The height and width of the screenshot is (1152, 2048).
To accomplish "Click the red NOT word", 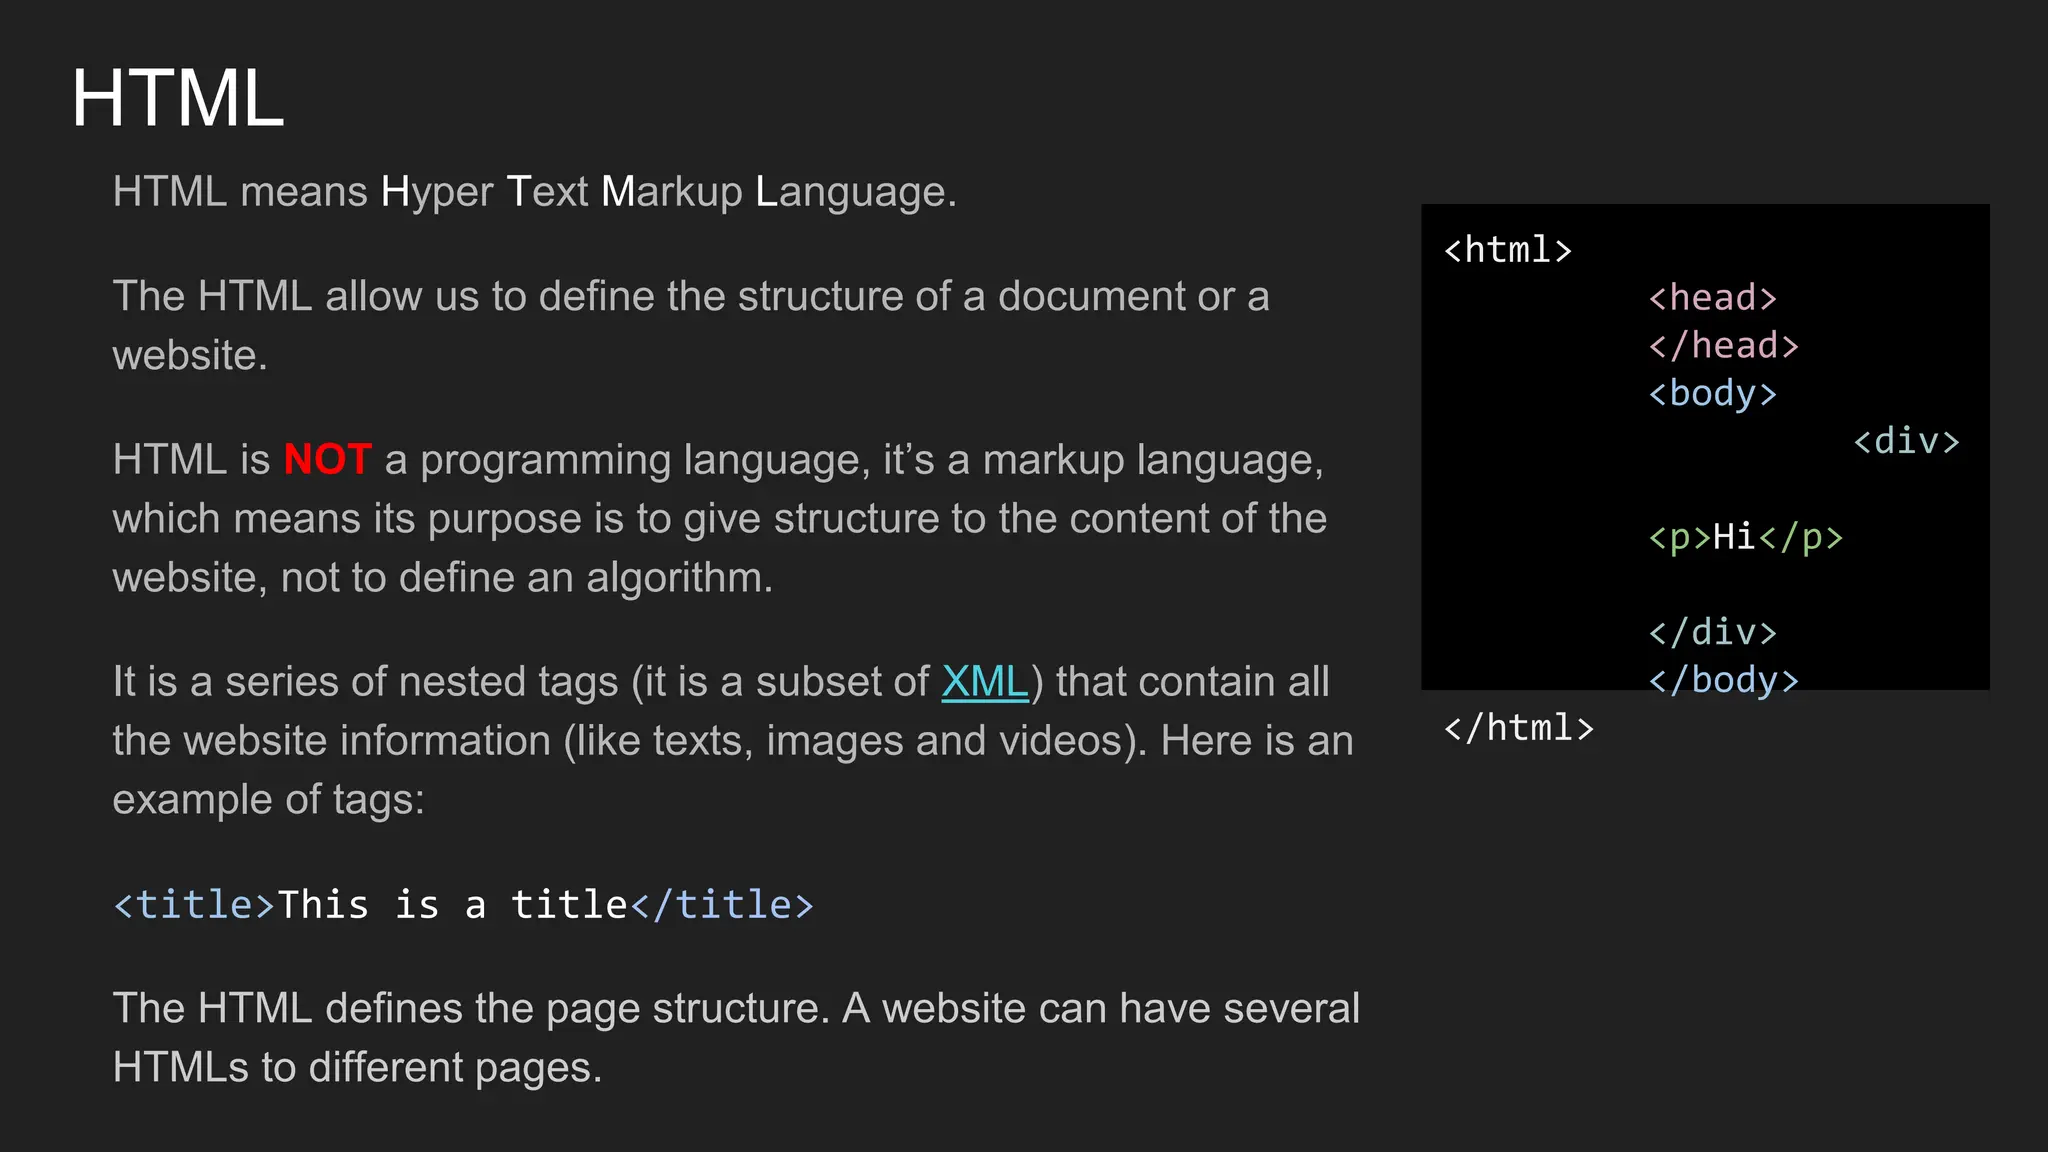I will 327,460.
